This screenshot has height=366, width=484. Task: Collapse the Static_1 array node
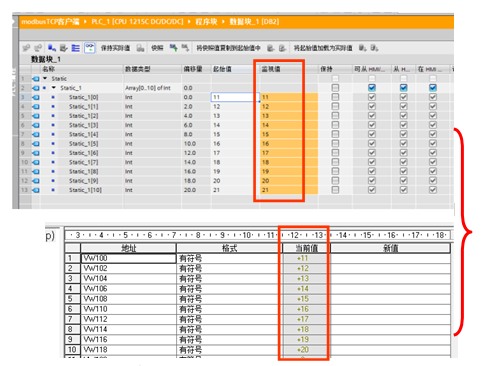click(54, 88)
